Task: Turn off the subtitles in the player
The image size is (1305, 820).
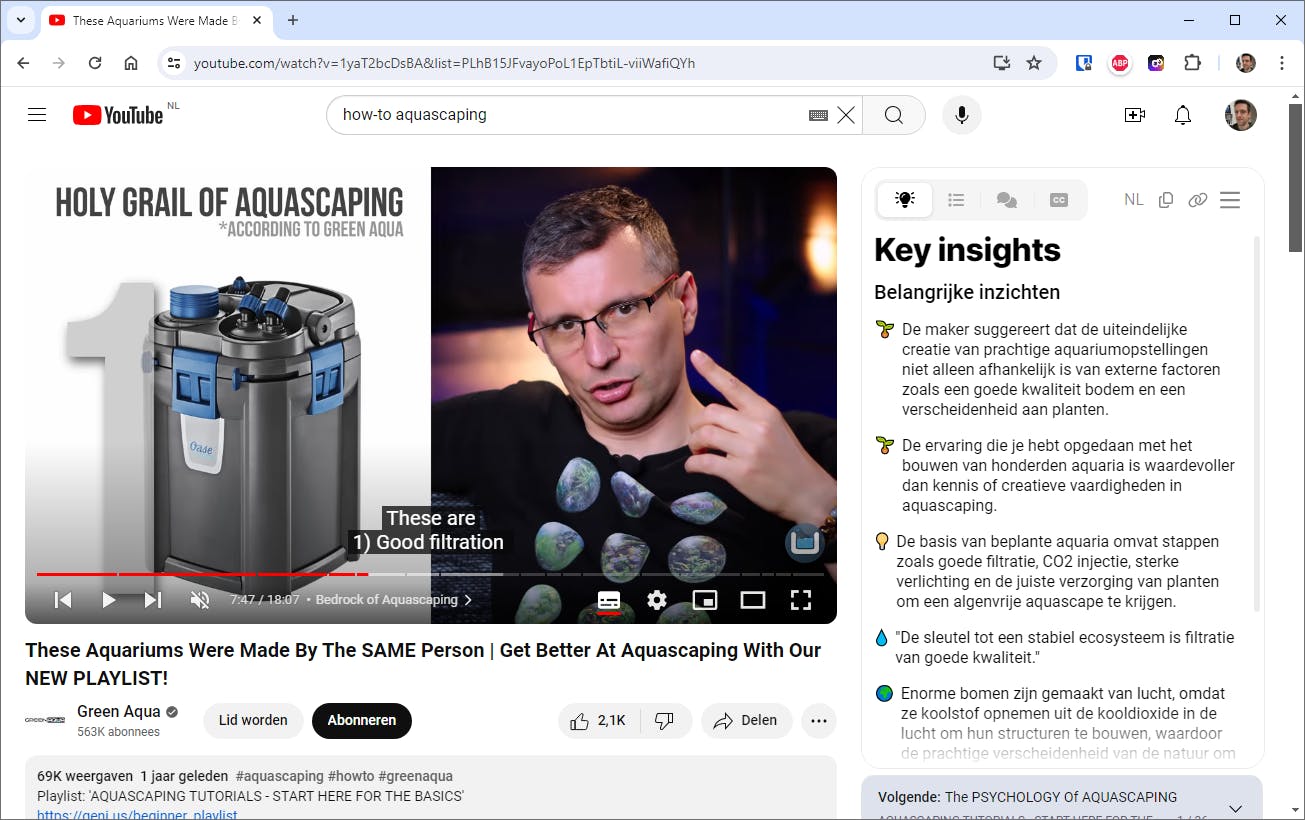Action: click(x=609, y=600)
